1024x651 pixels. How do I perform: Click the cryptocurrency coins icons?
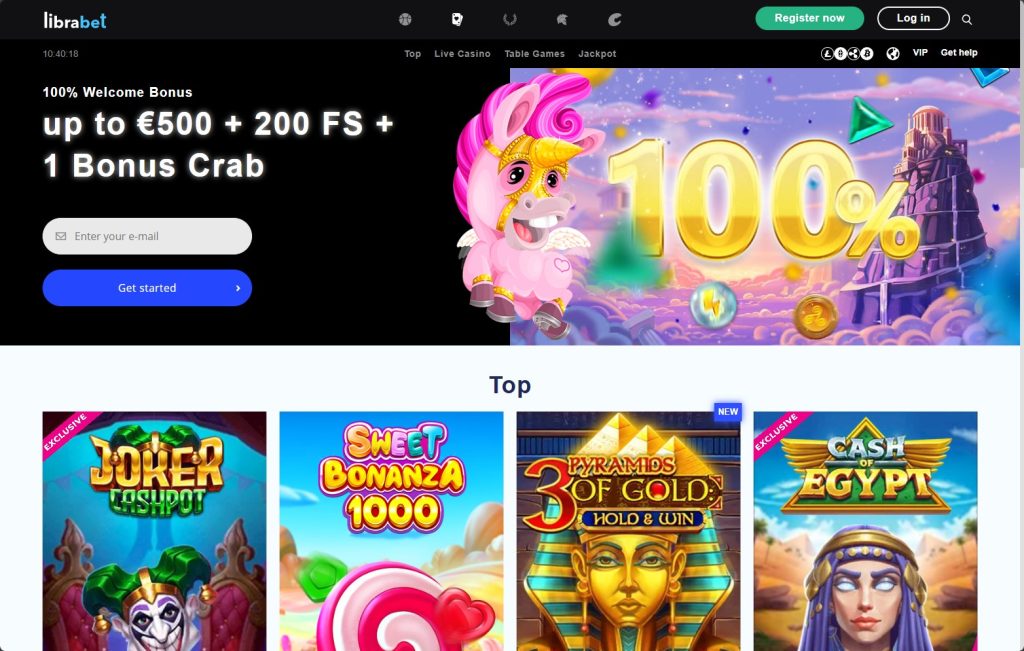coord(847,54)
